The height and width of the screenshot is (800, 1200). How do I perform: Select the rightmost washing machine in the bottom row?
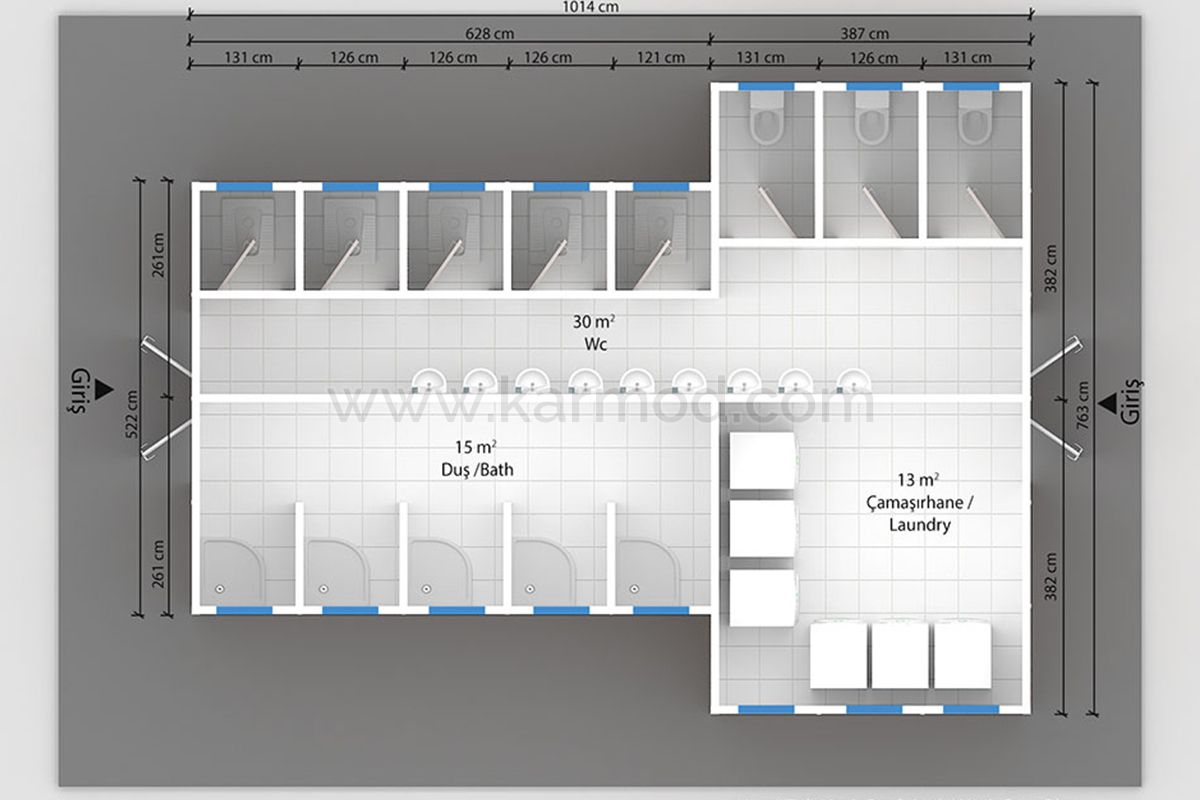962,655
